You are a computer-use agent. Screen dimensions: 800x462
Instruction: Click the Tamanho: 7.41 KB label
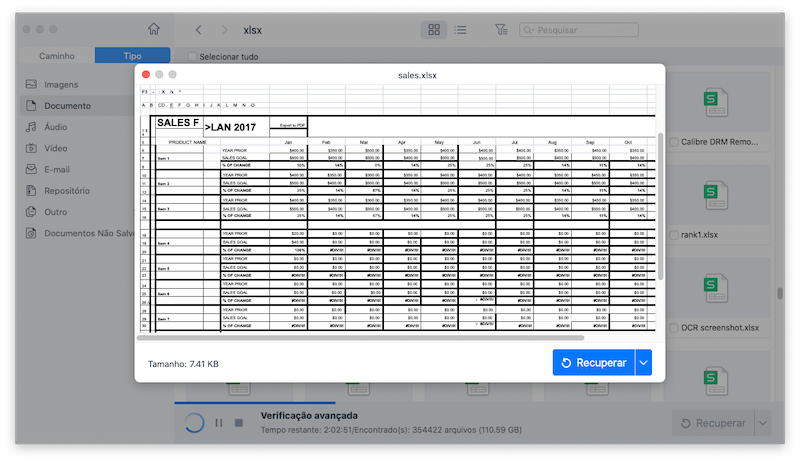183,364
